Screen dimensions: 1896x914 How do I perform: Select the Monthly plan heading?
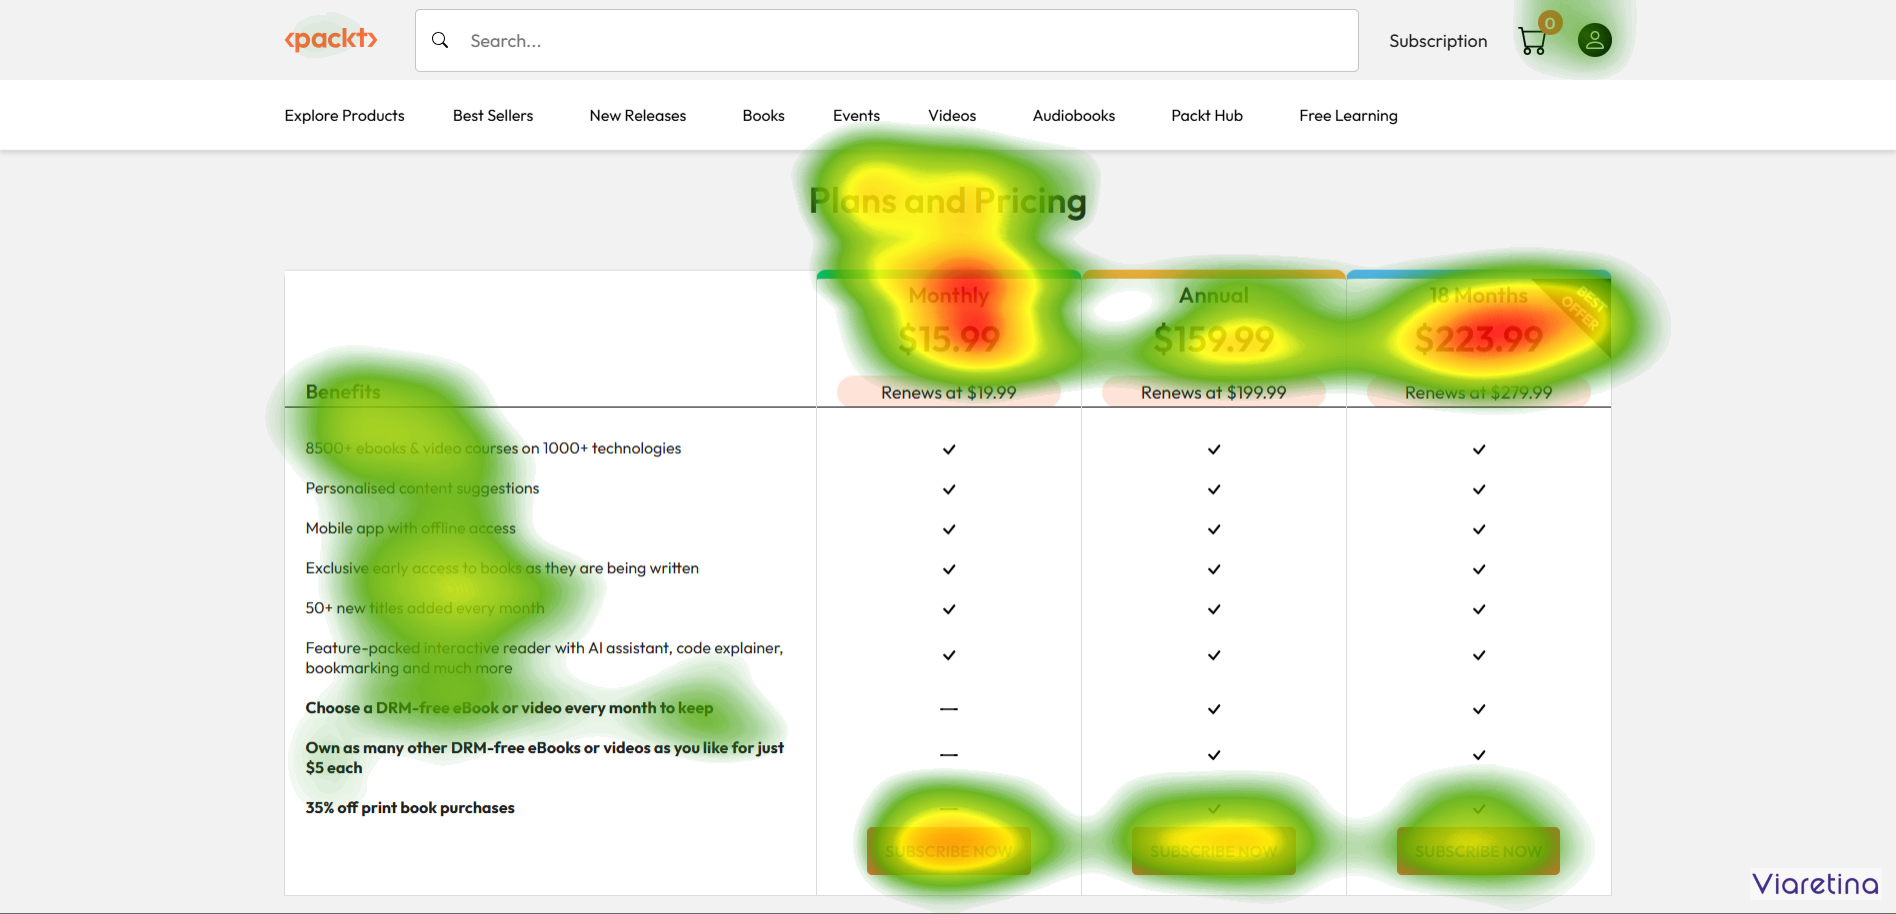coord(949,295)
